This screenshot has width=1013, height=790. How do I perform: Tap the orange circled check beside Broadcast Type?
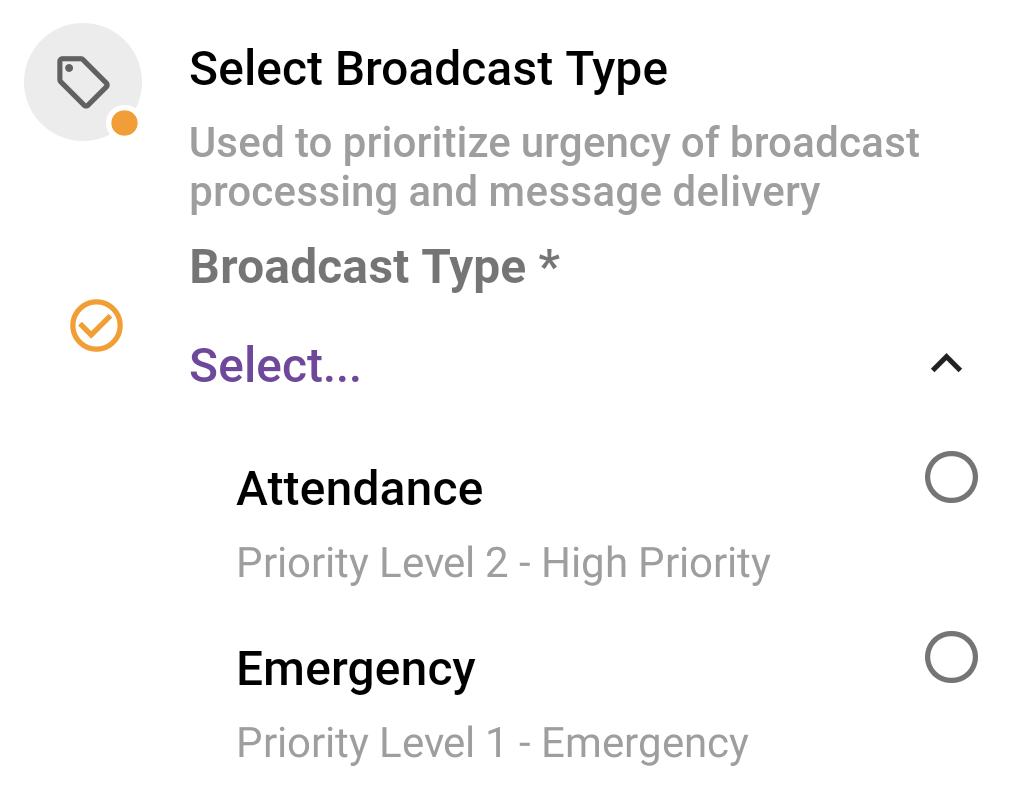[x=96, y=325]
